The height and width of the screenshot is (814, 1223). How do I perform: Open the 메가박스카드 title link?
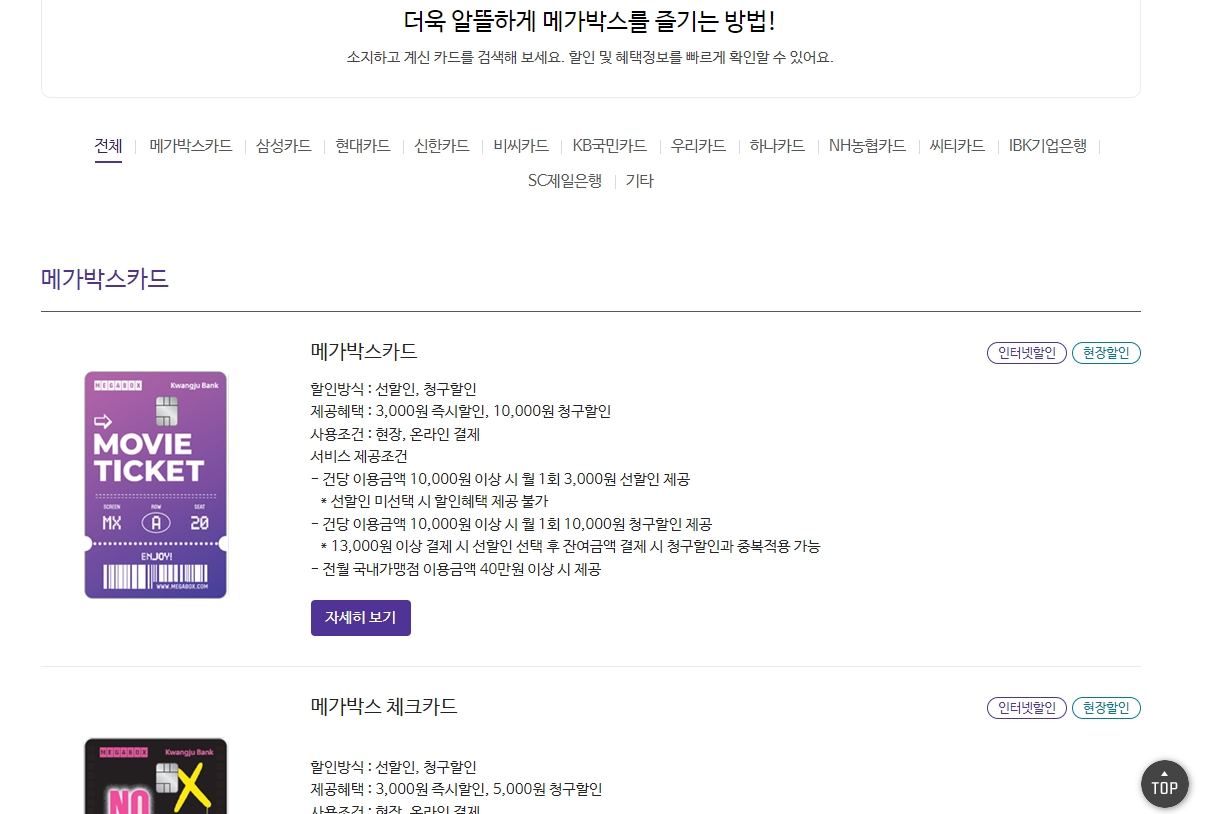363,351
